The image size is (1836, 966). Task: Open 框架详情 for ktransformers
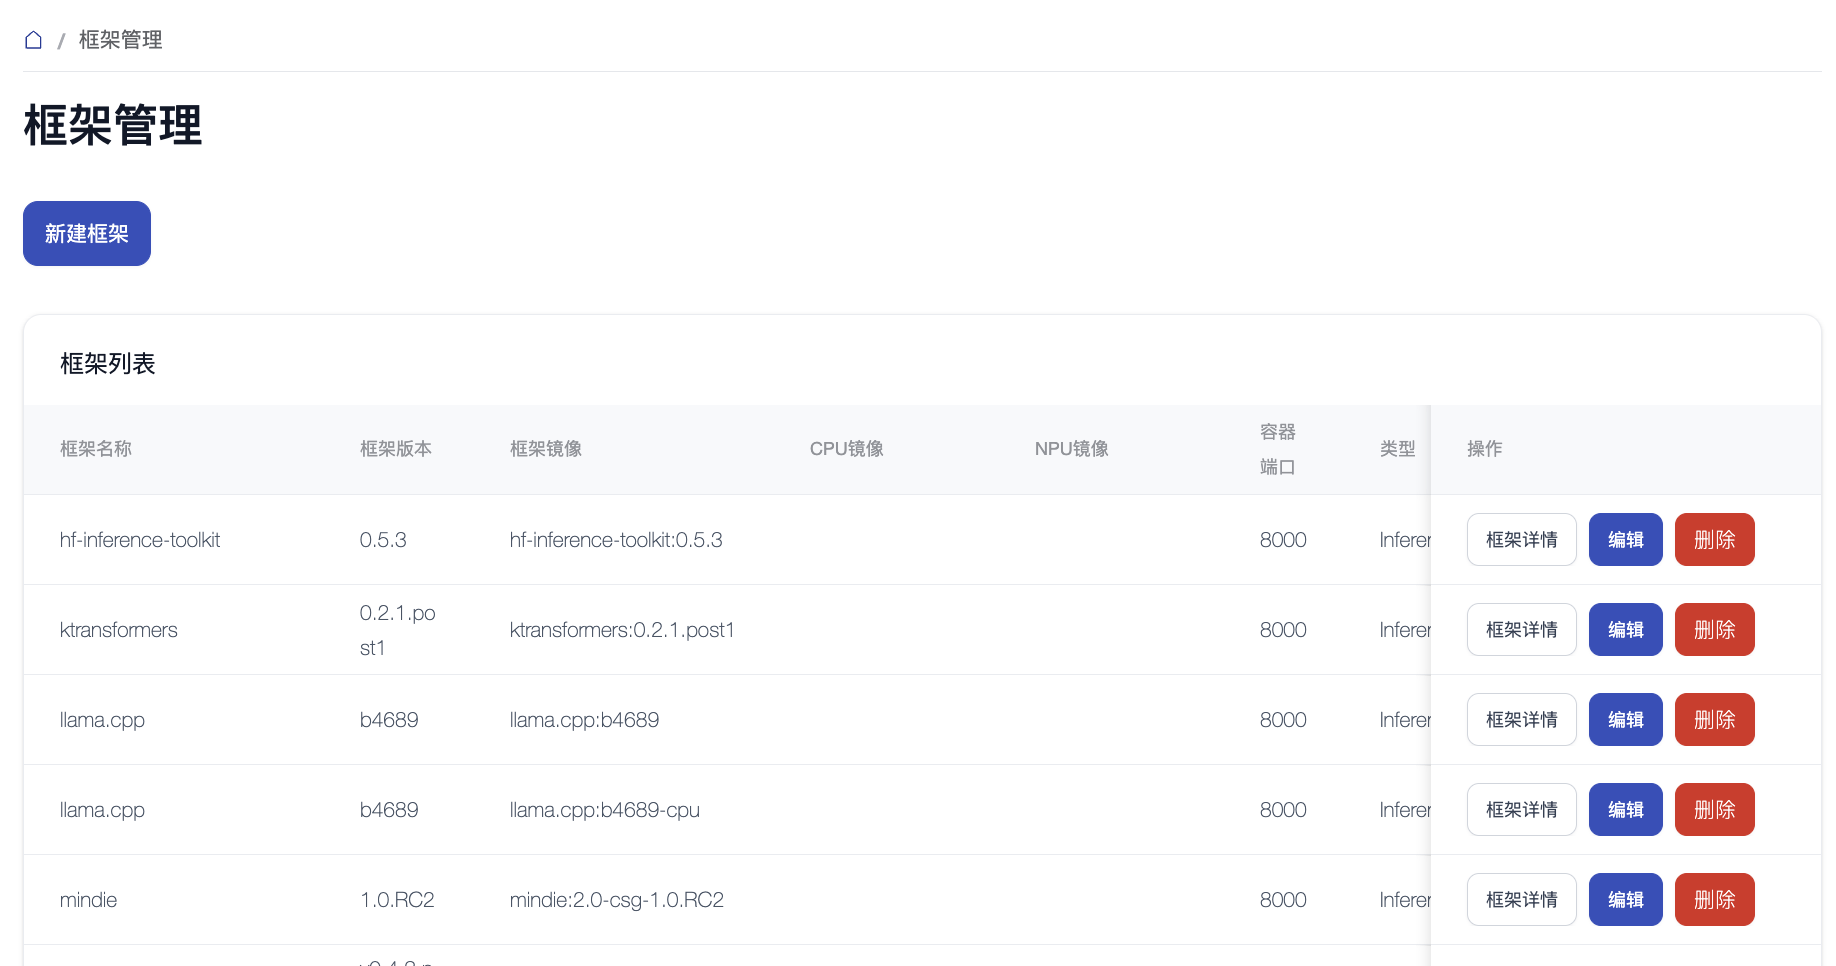coord(1521,630)
